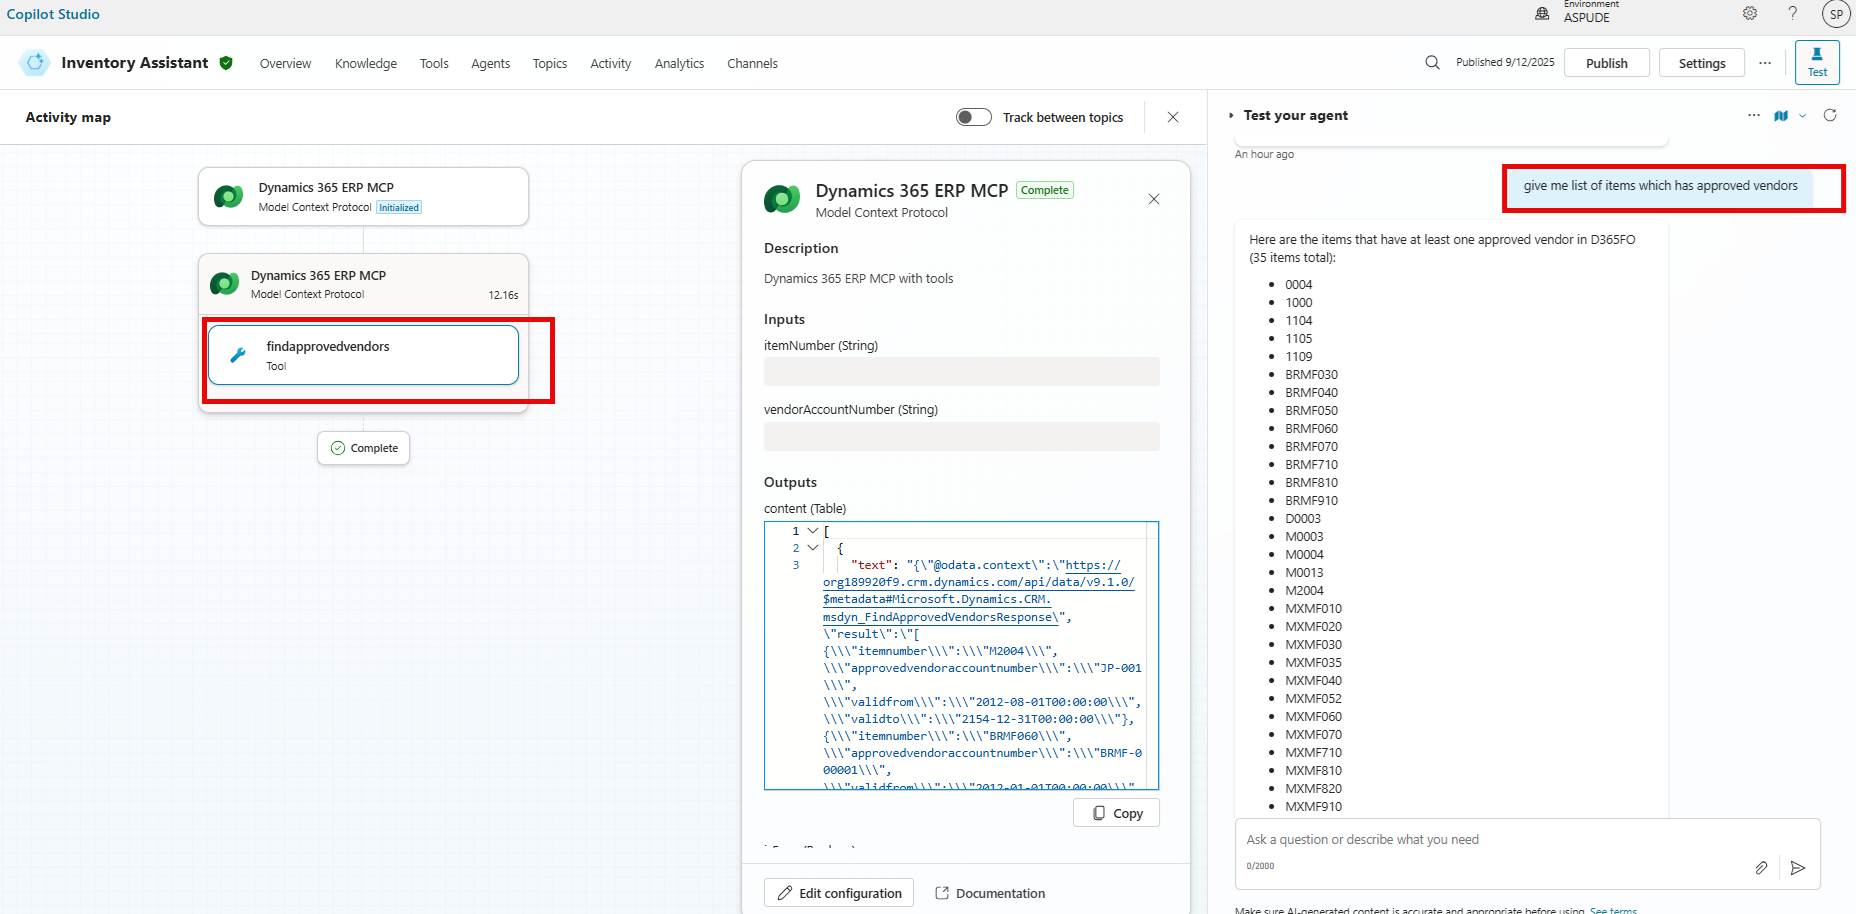Open the Analytics tab
This screenshot has width=1856, height=914.
pos(679,63)
